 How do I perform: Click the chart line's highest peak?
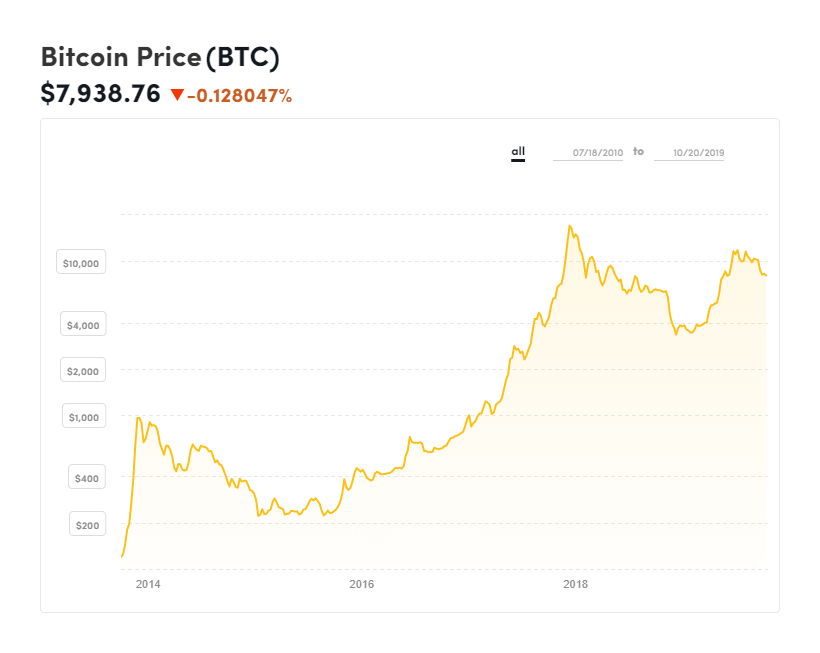[569, 226]
